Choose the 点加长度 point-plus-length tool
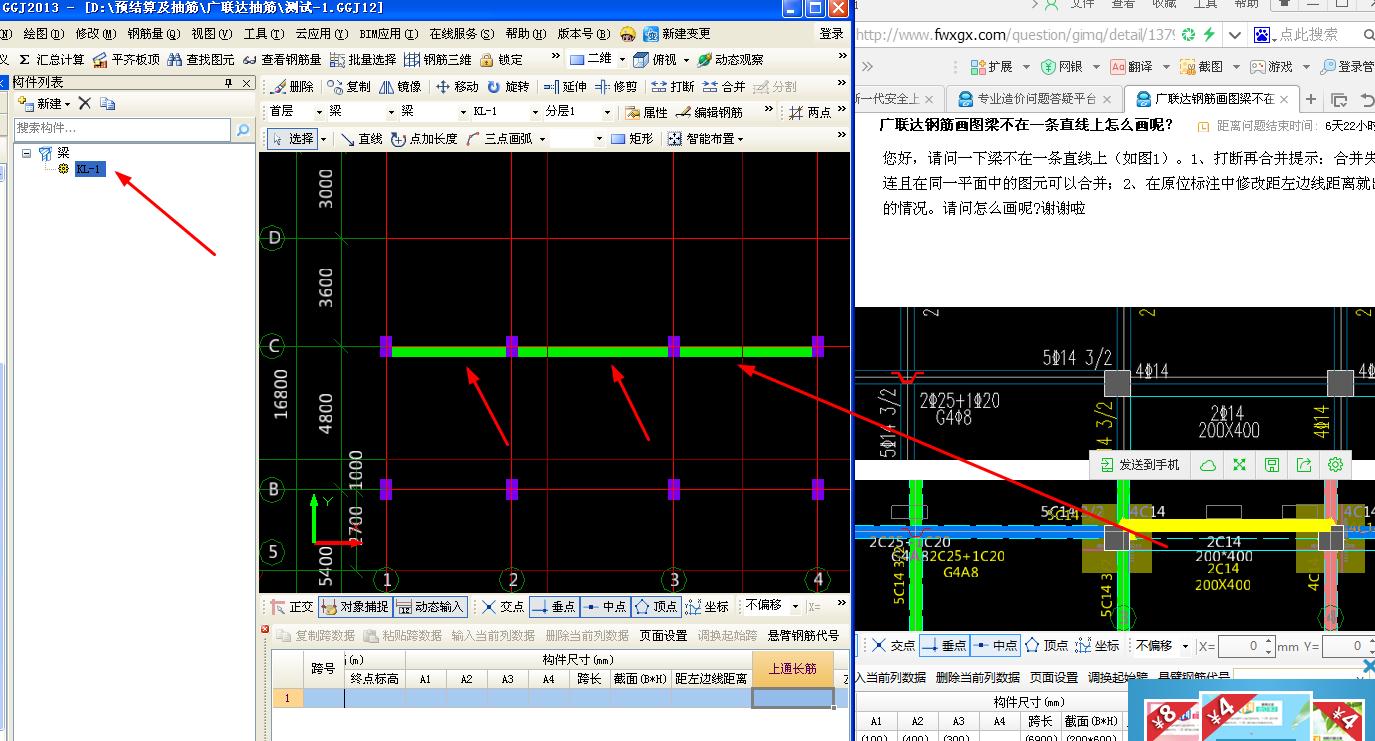The width and height of the screenshot is (1375, 741). click(x=424, y=139)
